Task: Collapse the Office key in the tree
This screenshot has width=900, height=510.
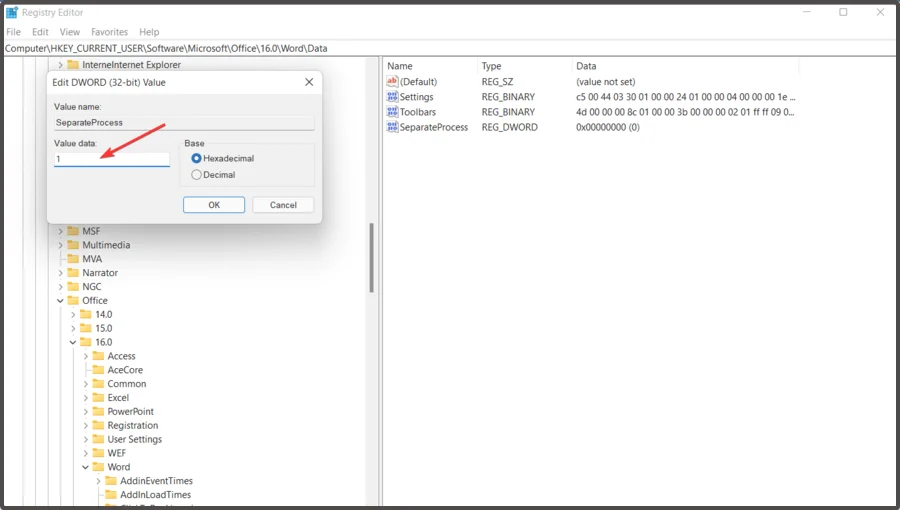Action: coord(60,301)
